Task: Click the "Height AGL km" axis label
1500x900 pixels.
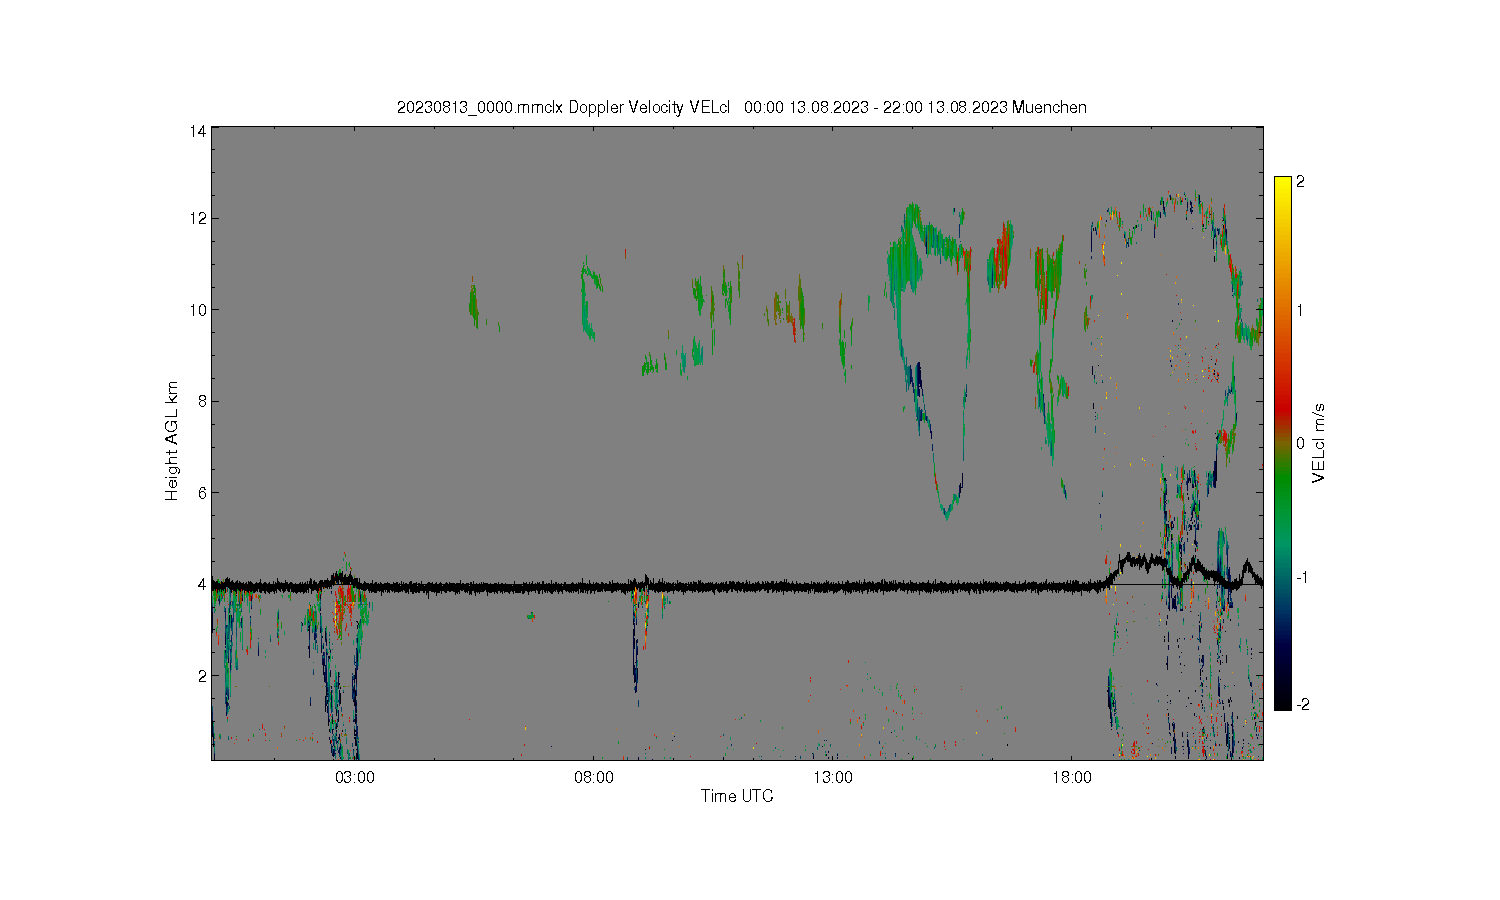Action: [172, 441]
